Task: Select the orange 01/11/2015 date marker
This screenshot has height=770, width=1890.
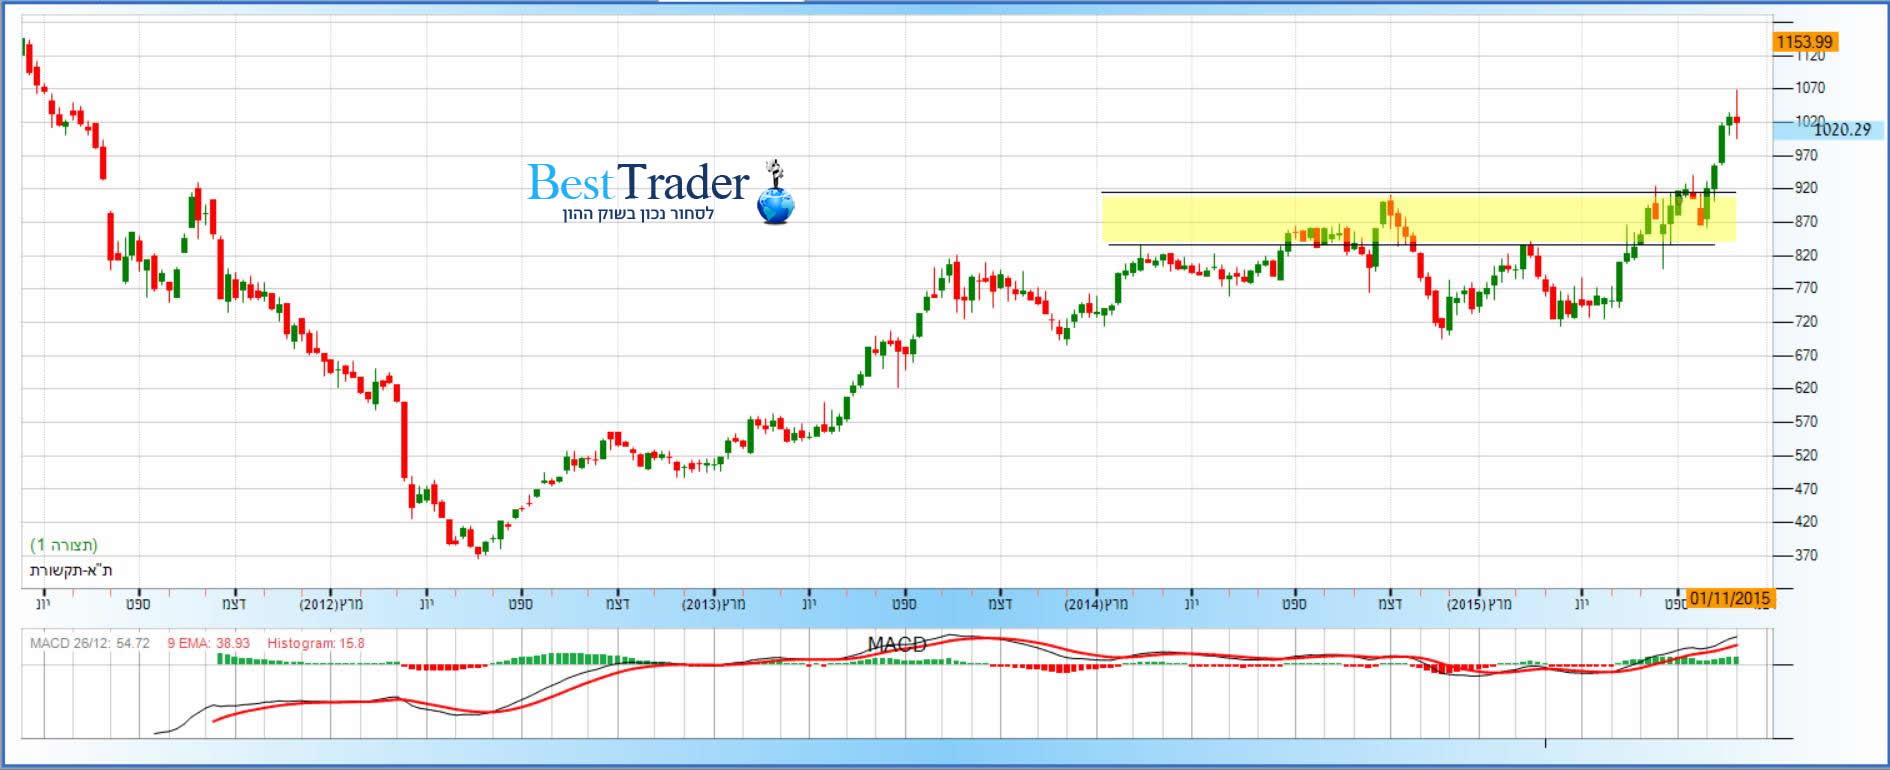Action: (1729, 599)
